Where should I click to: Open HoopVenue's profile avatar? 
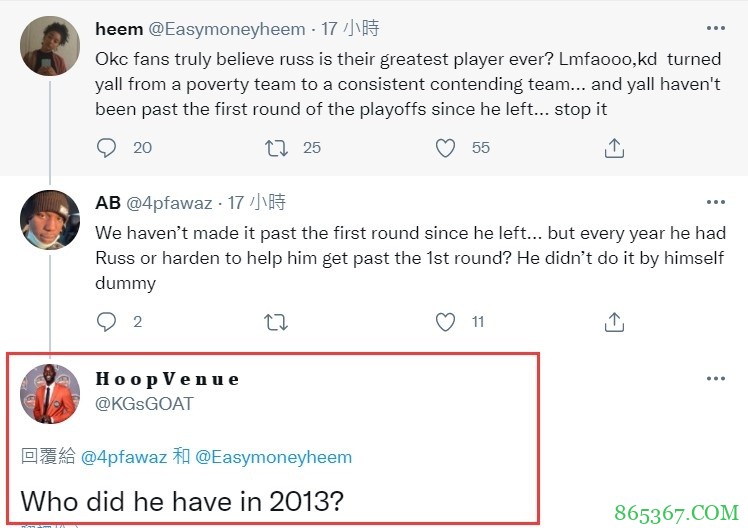[x=50, y=394]
